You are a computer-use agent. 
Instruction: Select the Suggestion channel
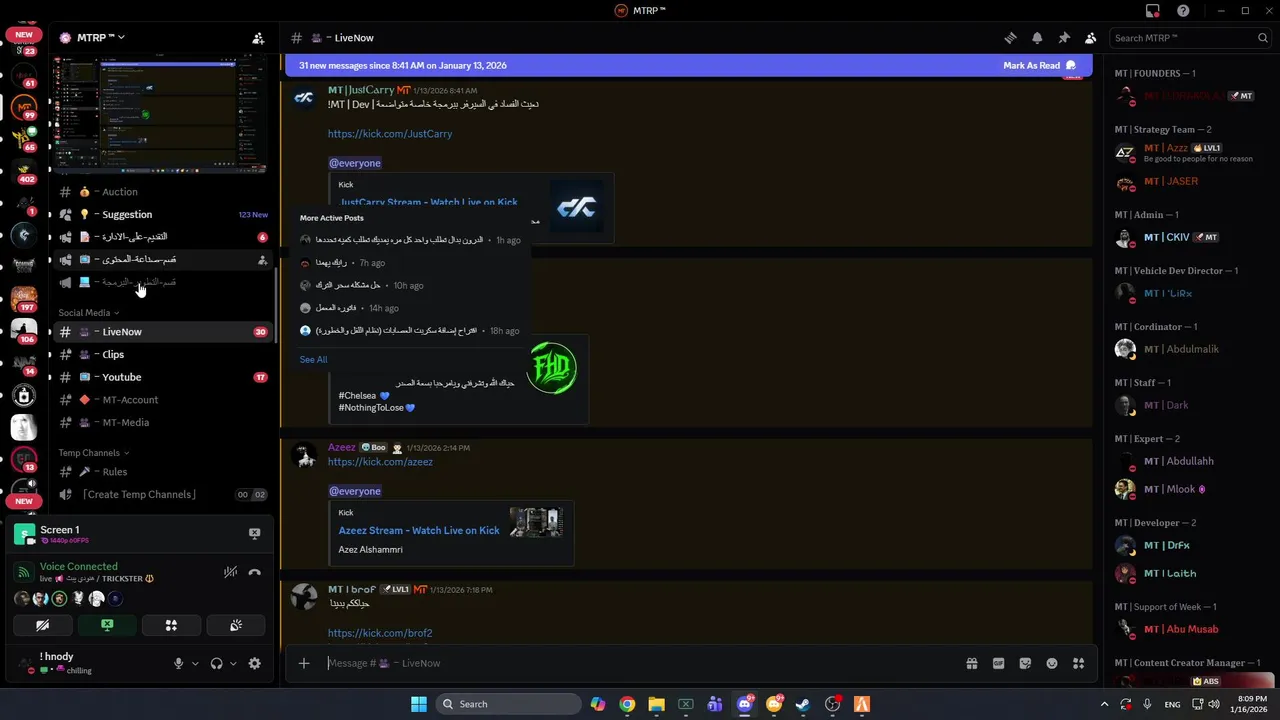tap(163, 214)
